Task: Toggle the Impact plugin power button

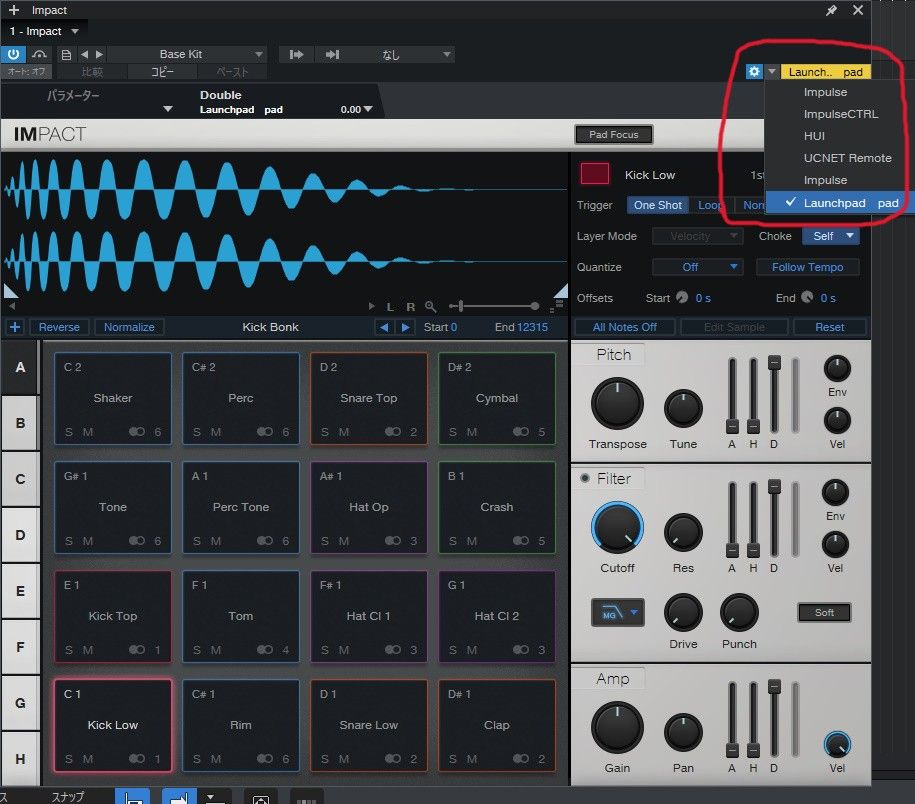Action: (x=14, y=54)
